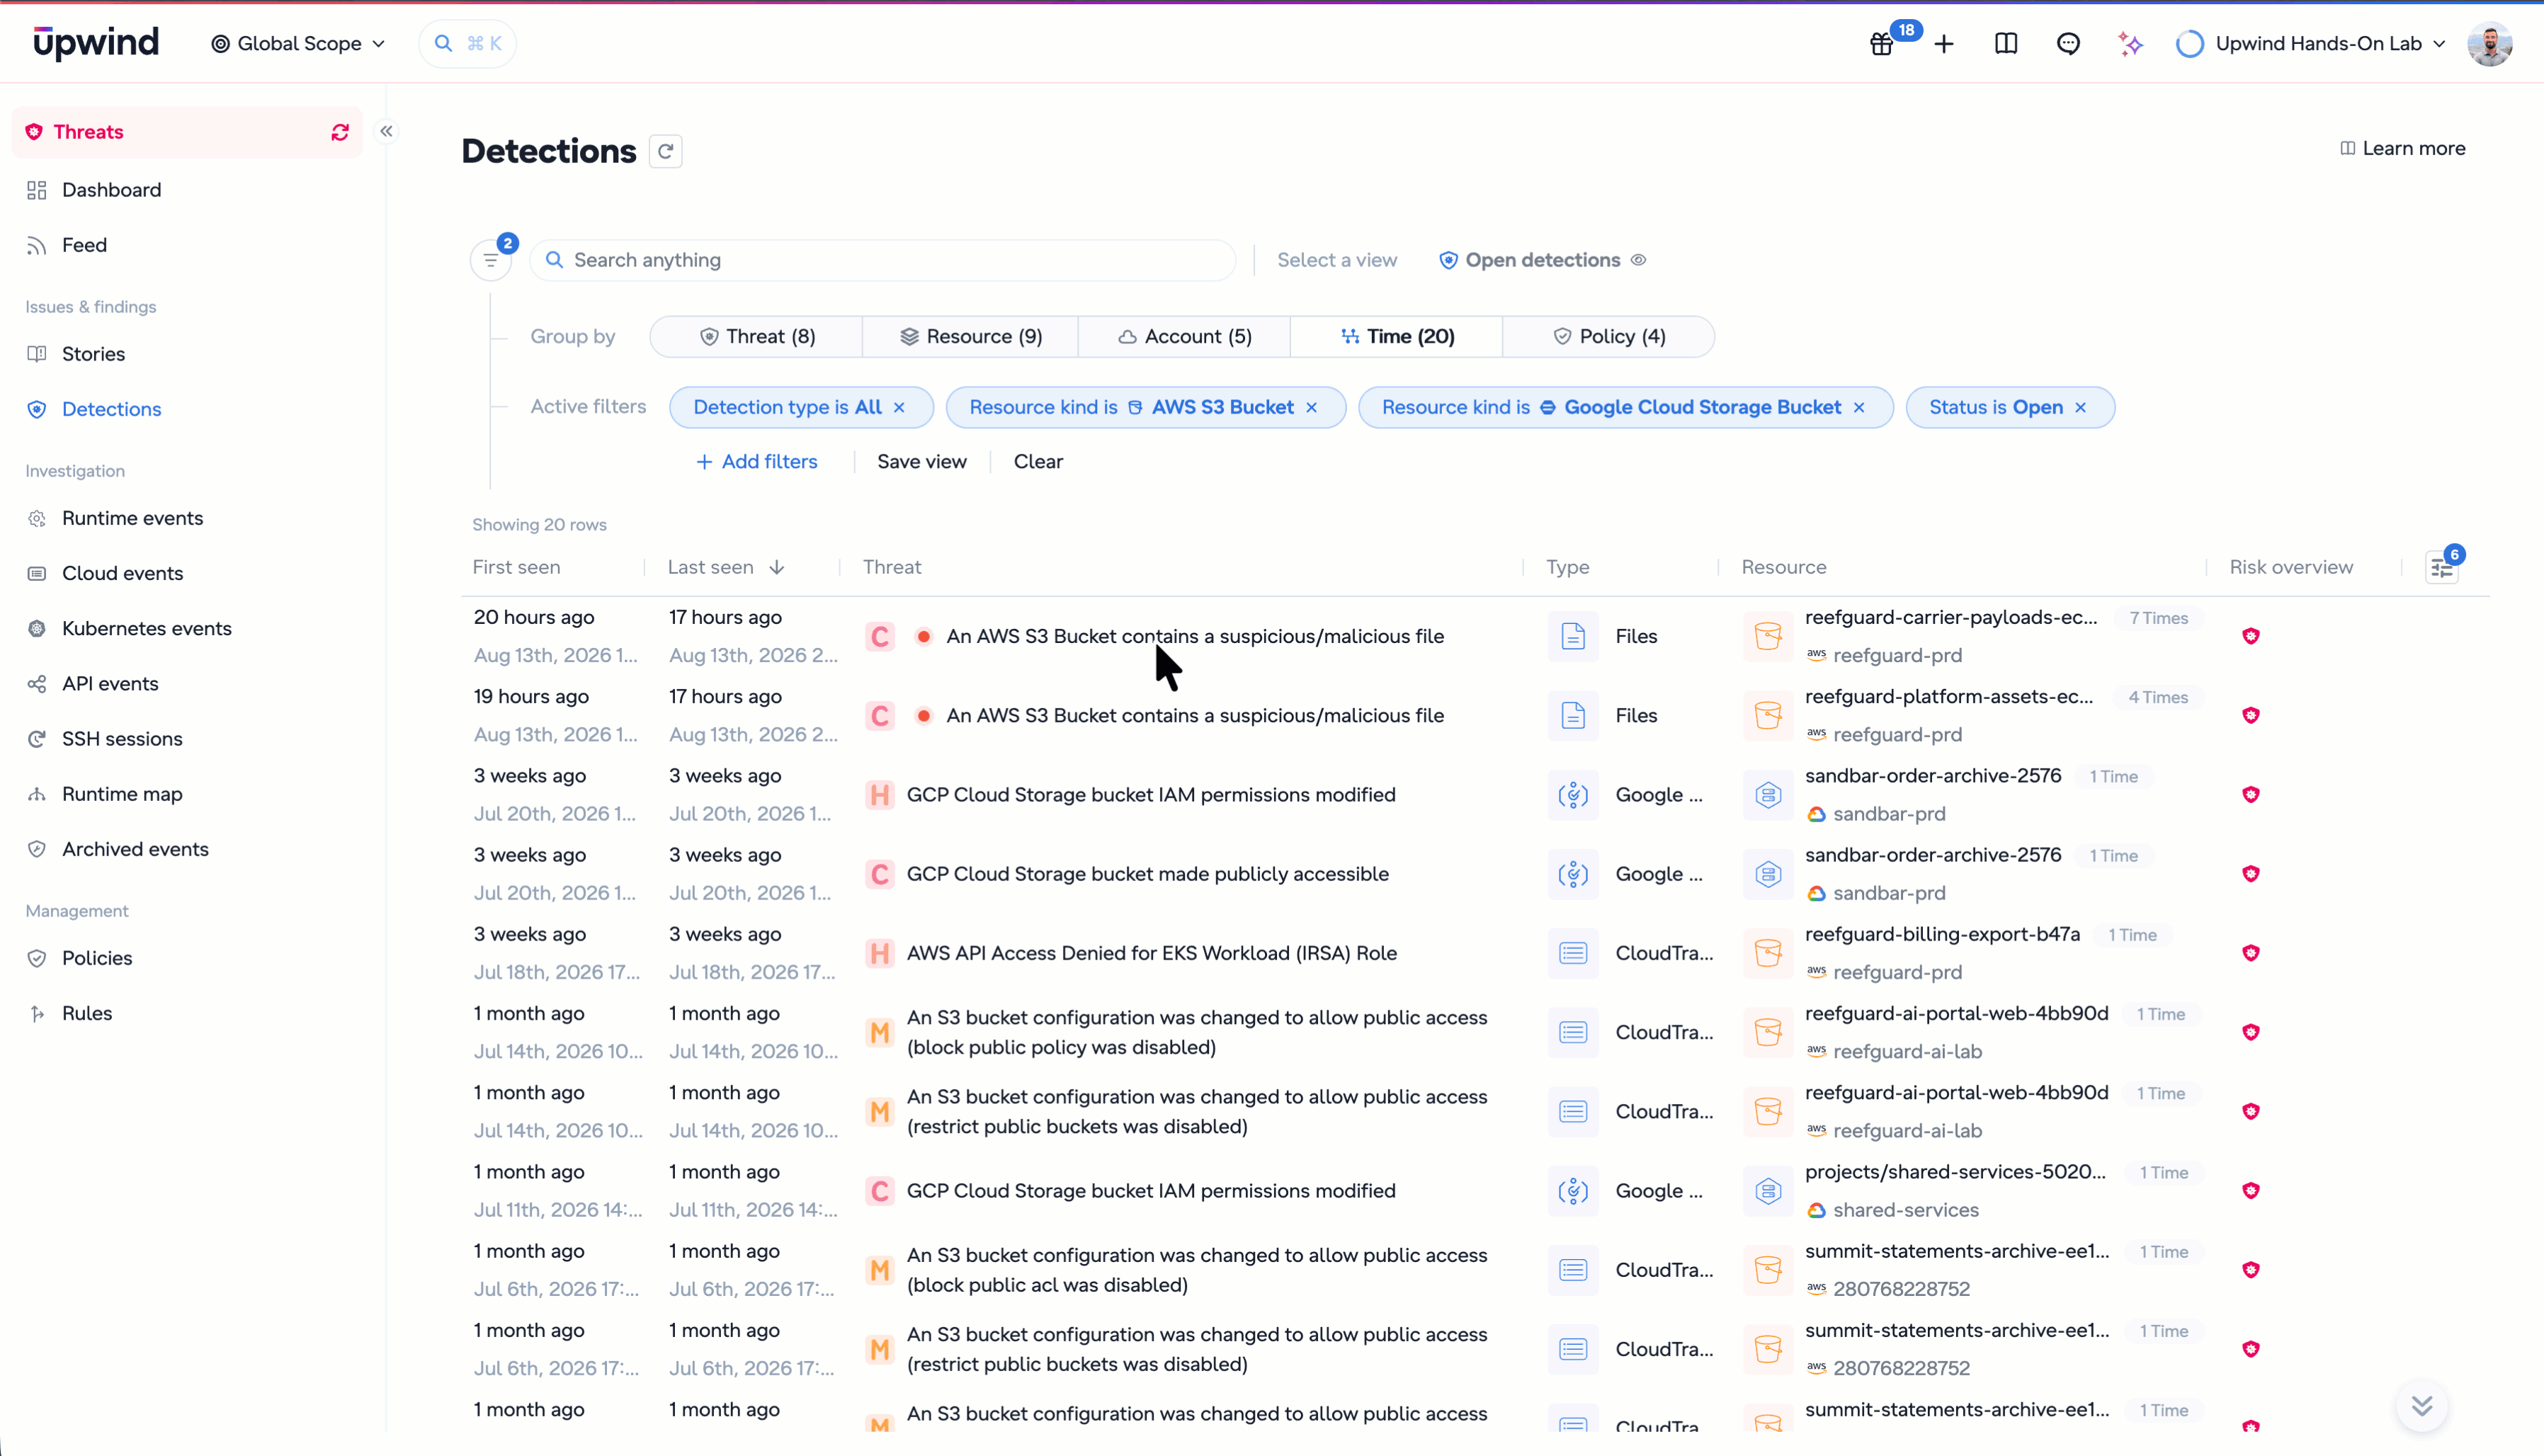Open Runtime events in the sidebar
Image resolution: width=2544 pixels, height=1456 pixels.
132,518
